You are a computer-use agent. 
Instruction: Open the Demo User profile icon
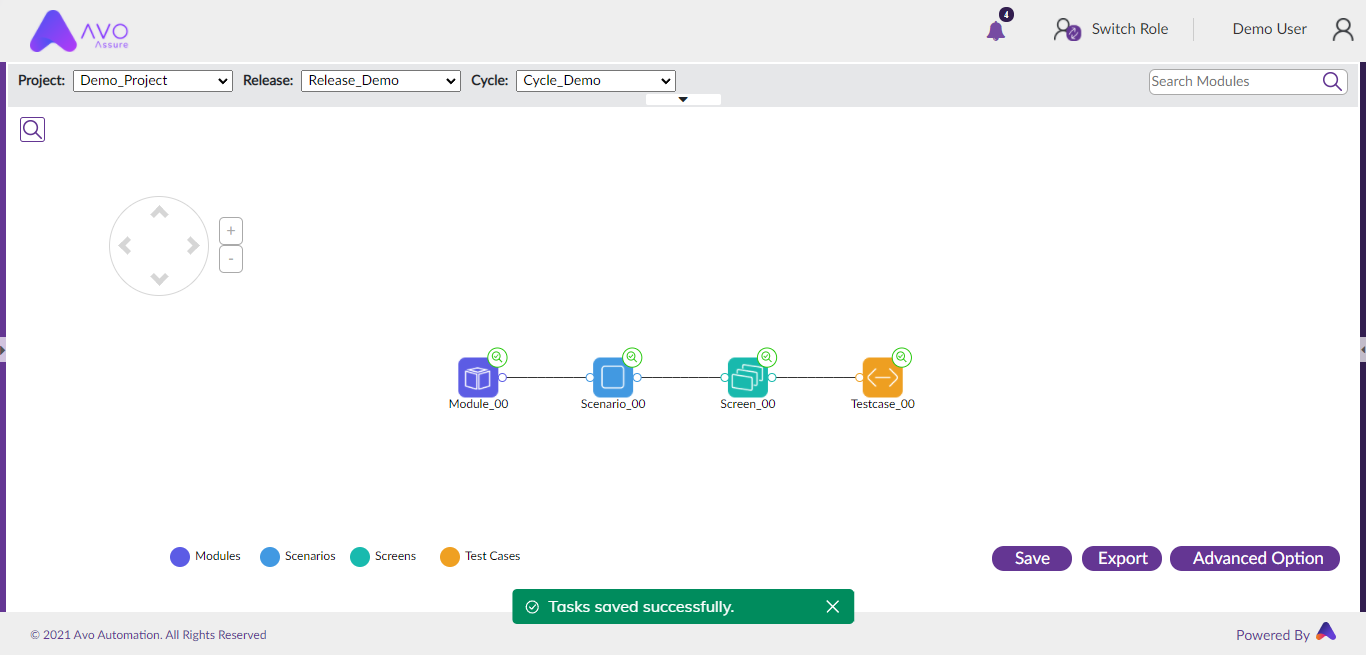[1343, 30]
